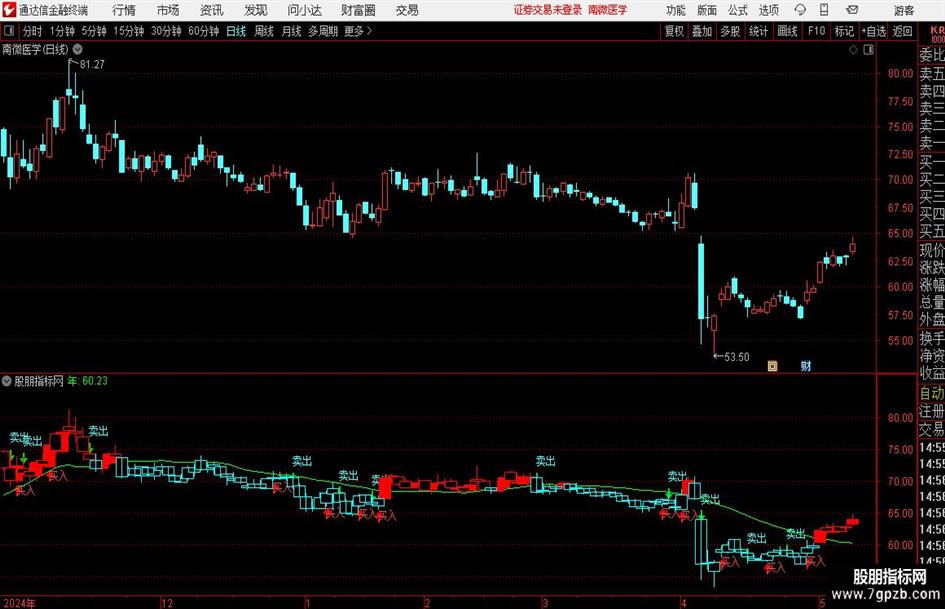The width and height of the screenshot is (945, 609).
Task: Open the 资讯 menu
Action: tap(212, 10)
